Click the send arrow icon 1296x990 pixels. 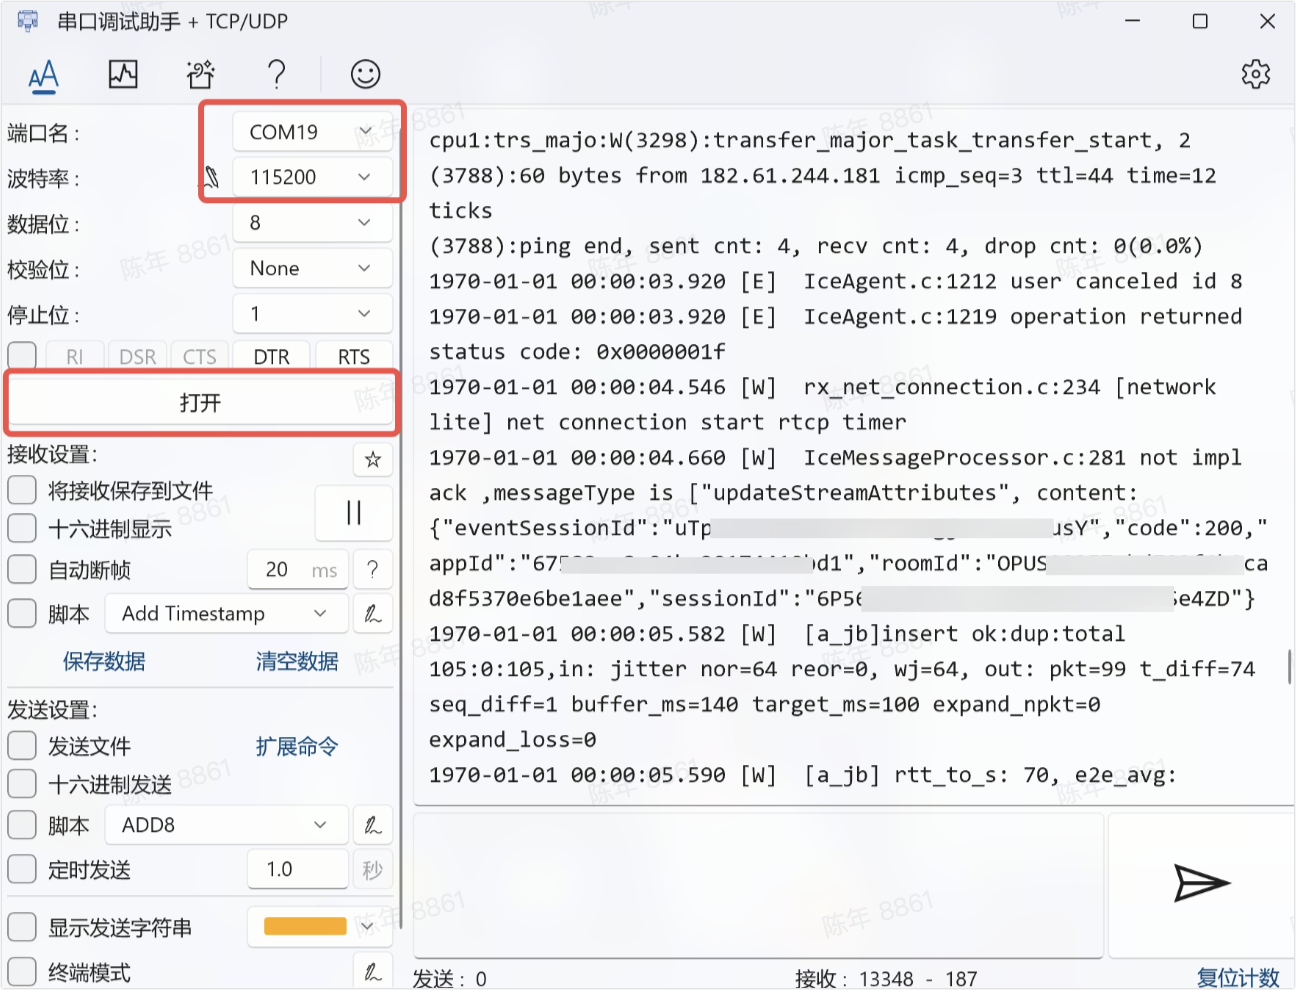tap(1200, 882)
